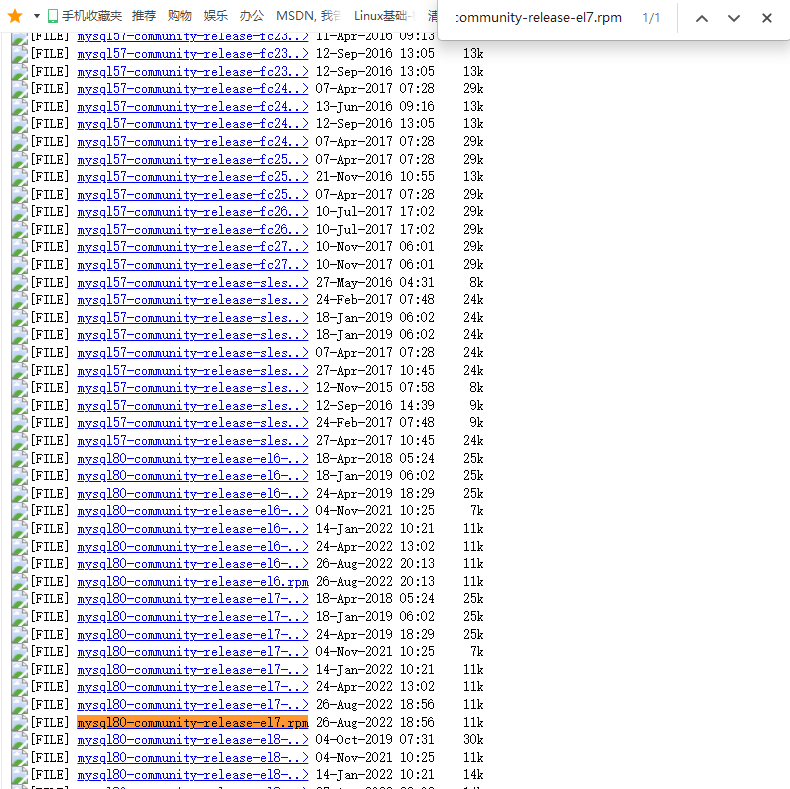The image size is (790, 789).
Task: Click file icon of el7 18-Jan-2019 row
Action: click(x=19, y=617)
